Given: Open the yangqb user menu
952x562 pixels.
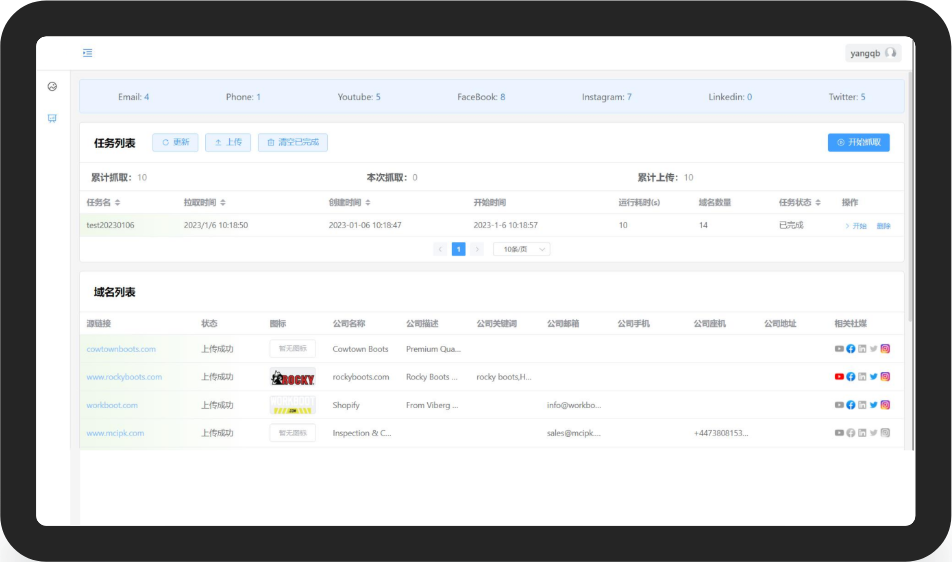Looking at the screenshot, I should click(872, 53).
